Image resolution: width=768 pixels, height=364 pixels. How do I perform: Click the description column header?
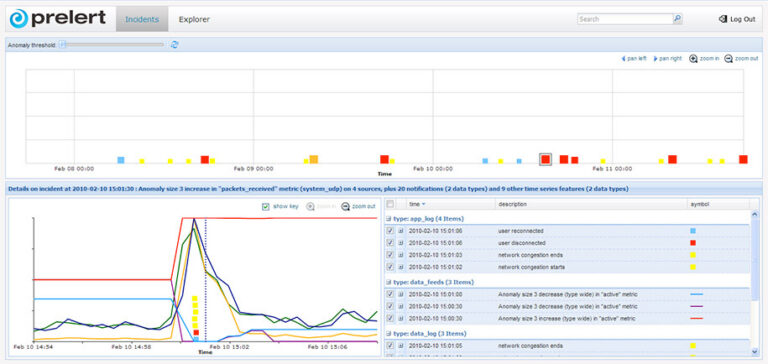pyautogui.click(x=591, y=204)
